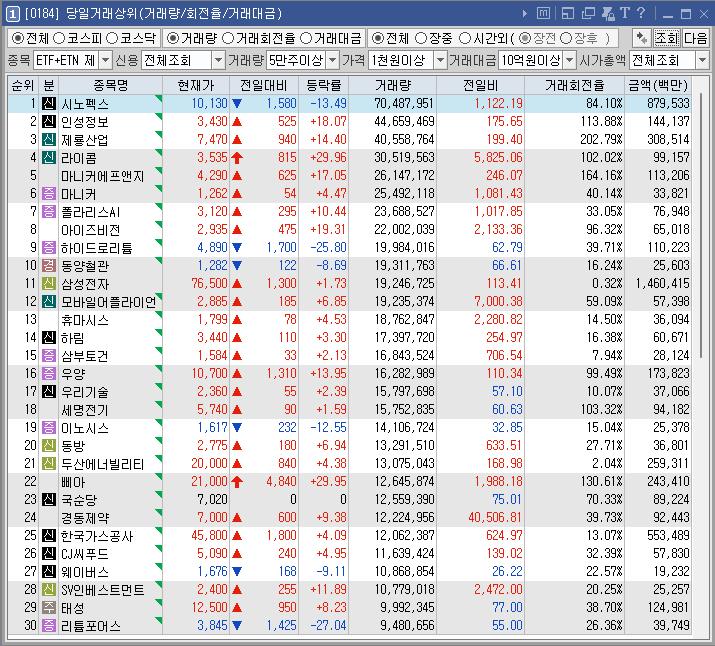This screenshot has height=646, width=715.
Task: Select the 거래회전율 radio button
Action: (228, 38)
